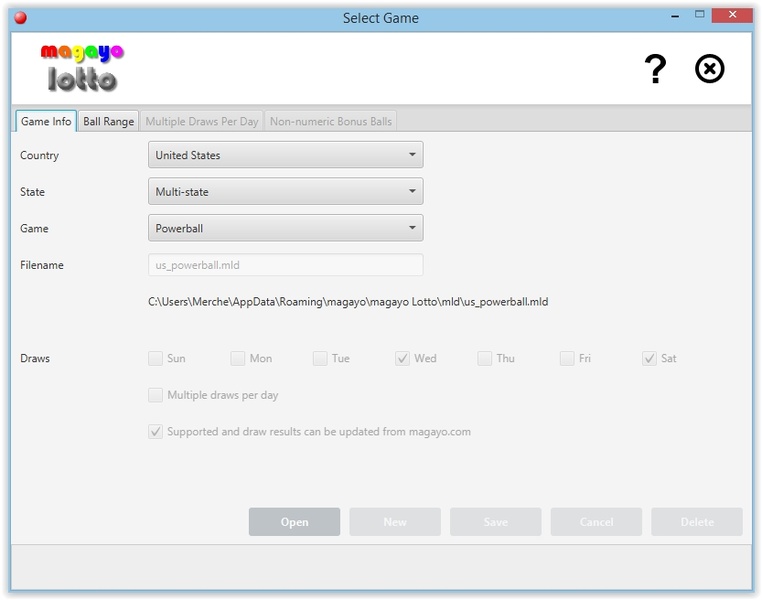Open help via the question mark icon
The height and width of the screenshot is (600, 762).
(x=655, y=69)
